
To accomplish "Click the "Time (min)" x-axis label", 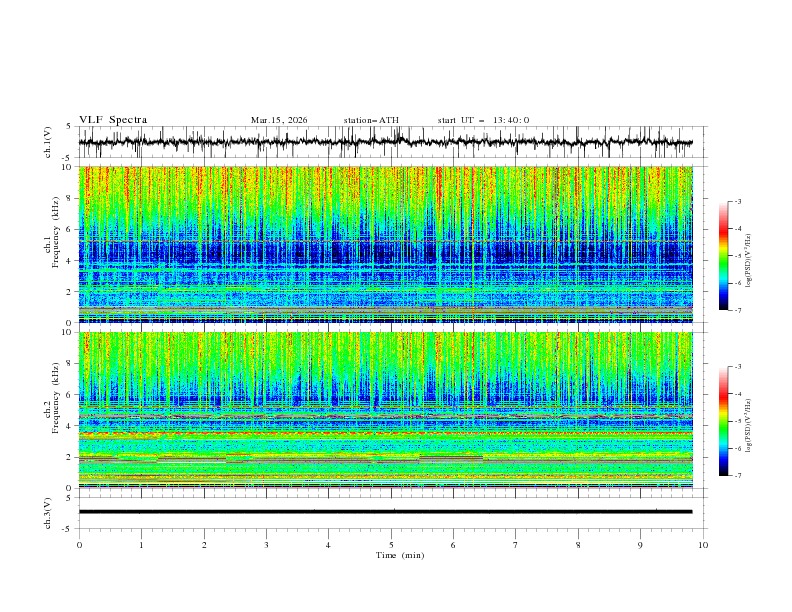I will (x=400, y=555).
